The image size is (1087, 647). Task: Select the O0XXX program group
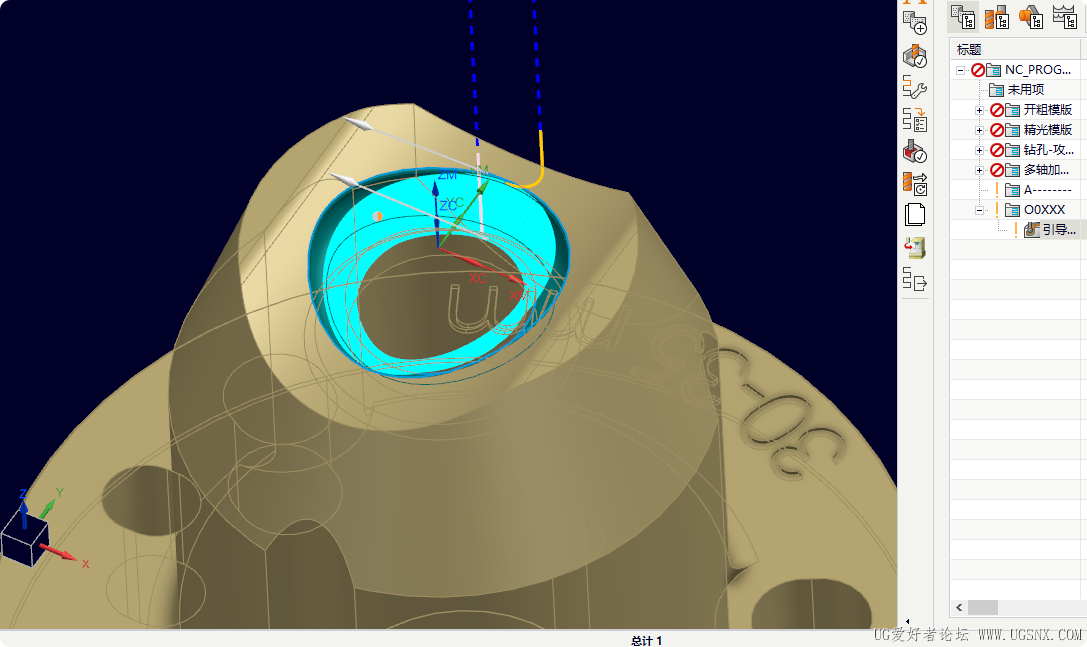pos(1044,209)
